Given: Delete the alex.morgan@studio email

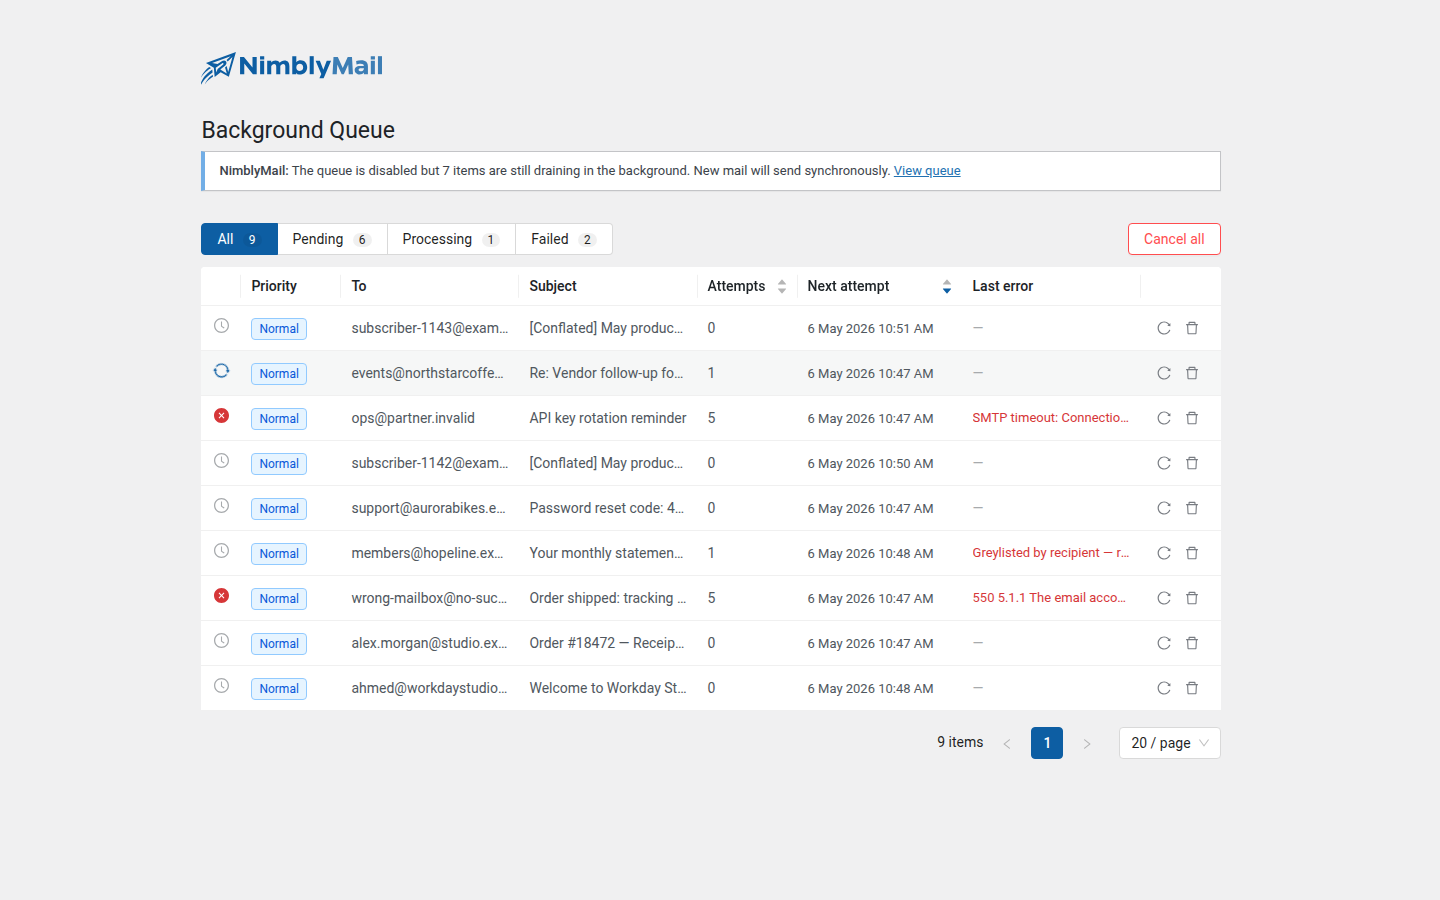Looking at the screenshot, I should (1192, 643).
